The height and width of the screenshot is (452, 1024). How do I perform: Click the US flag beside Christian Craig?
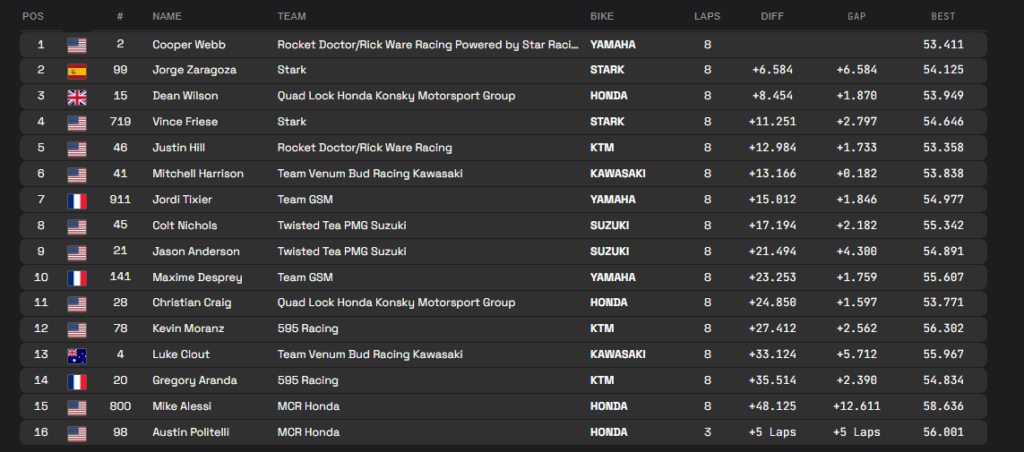[77, 304]
